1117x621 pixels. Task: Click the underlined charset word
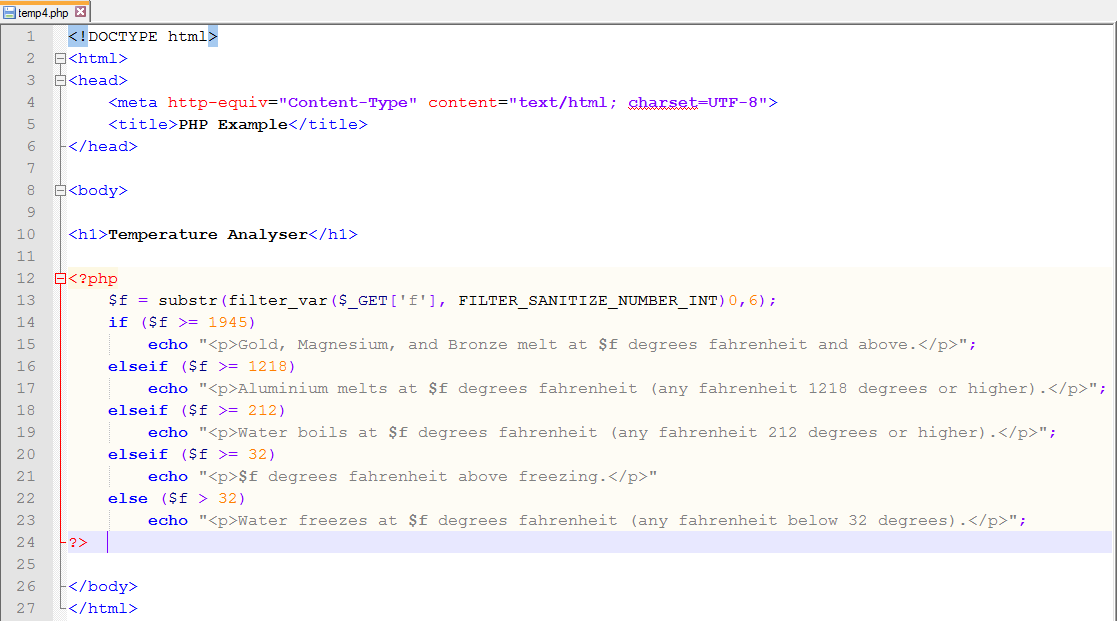[x=663, y=103]
